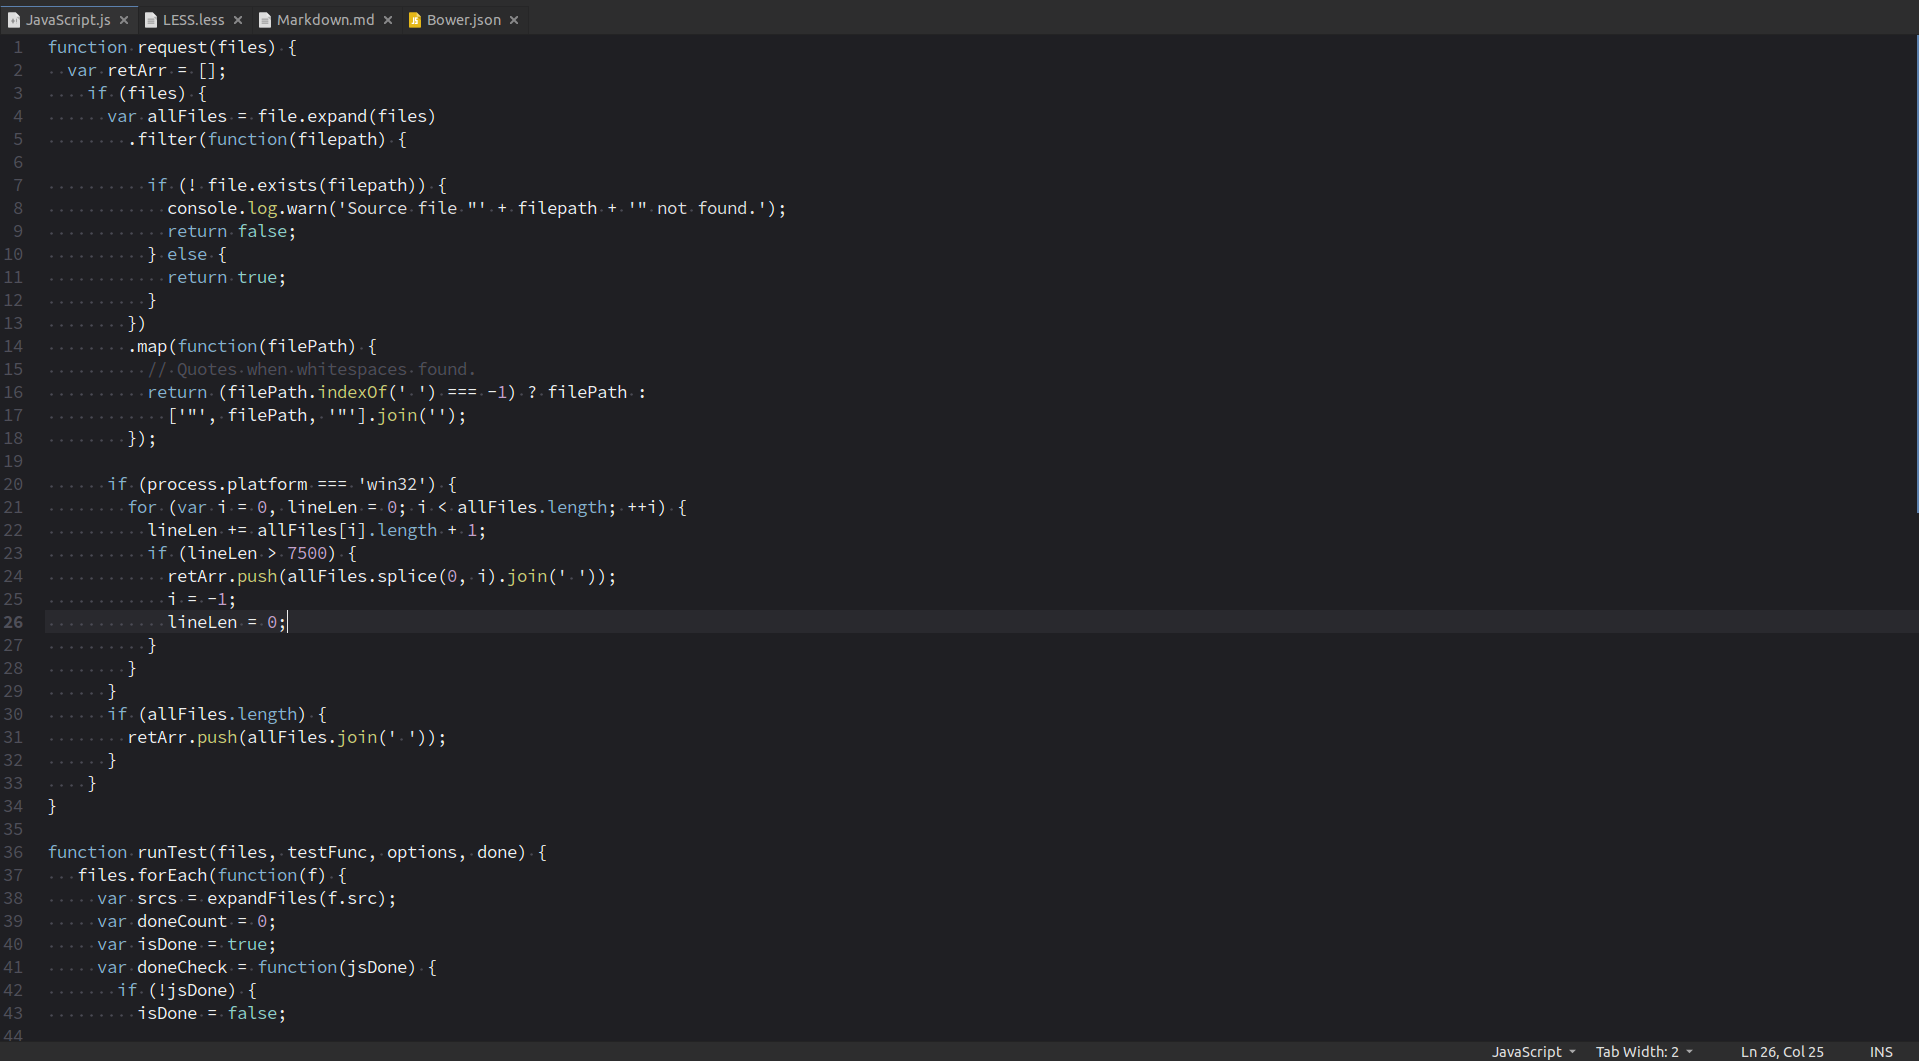Close the Bower.json tab

point(514,20)
